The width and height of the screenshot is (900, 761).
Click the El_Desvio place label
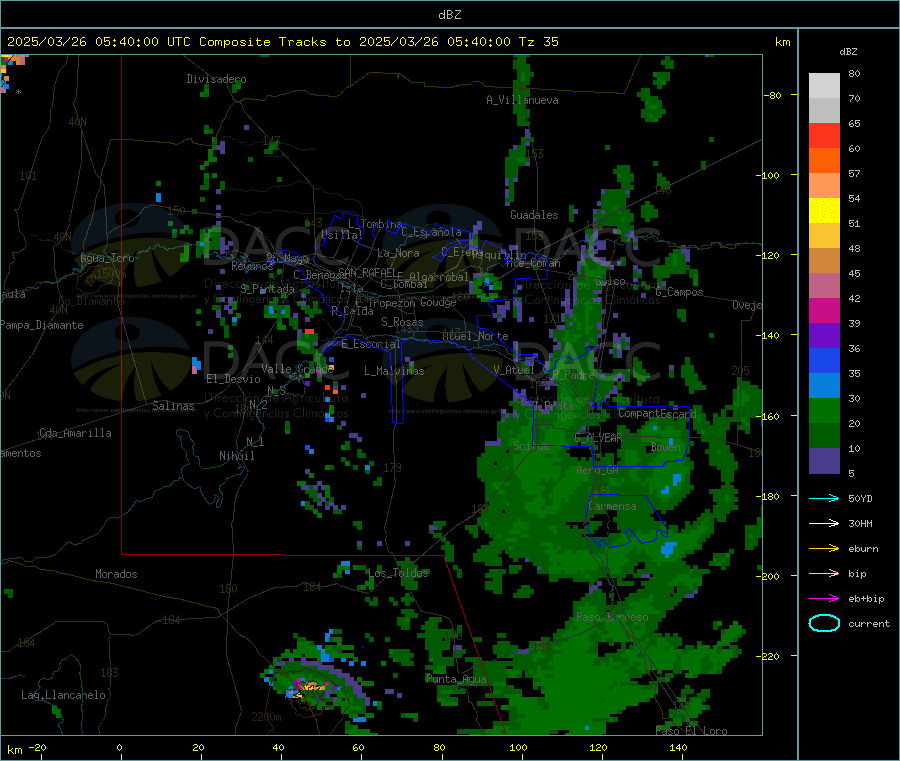pos(233,379)
